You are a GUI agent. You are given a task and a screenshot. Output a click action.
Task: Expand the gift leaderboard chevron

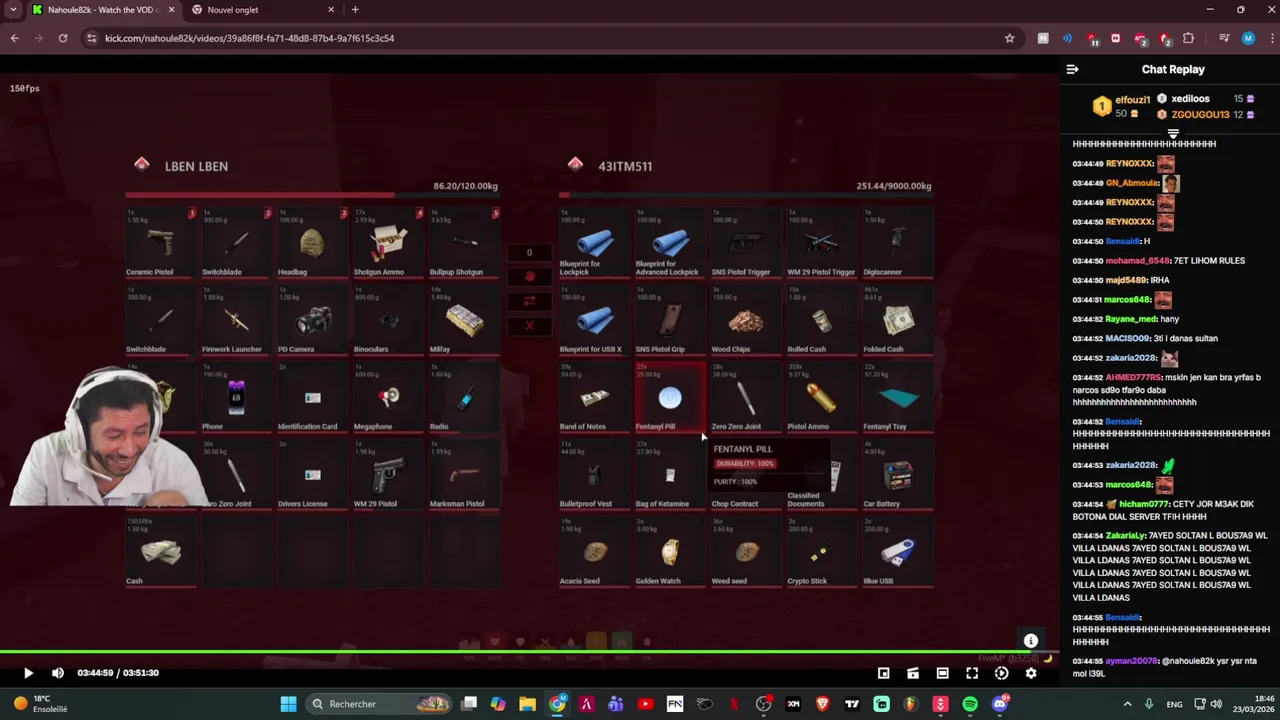click(1173, 133)
